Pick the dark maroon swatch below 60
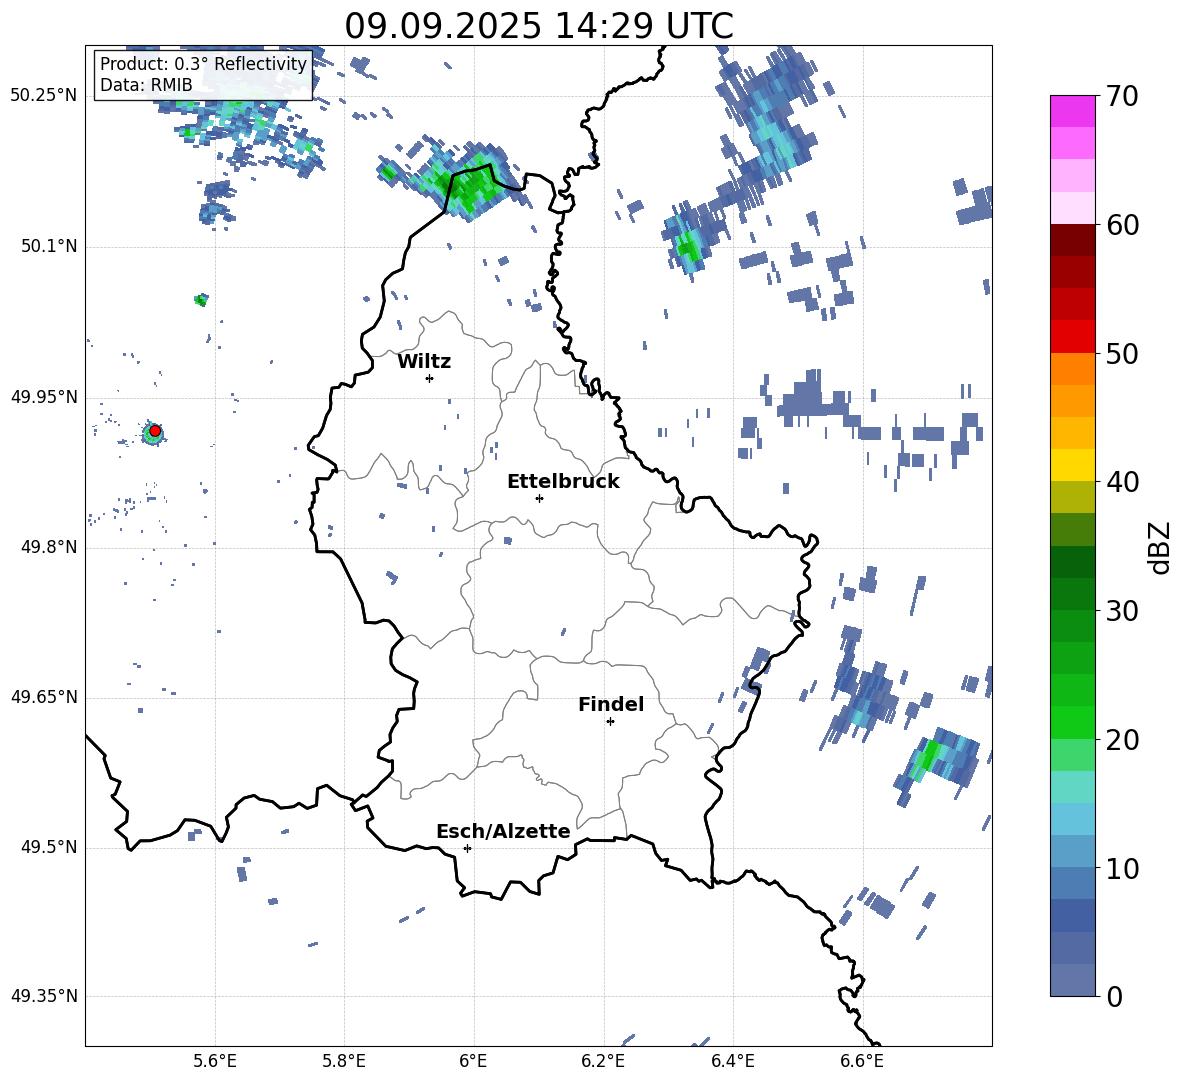1184x1081 pixels. [1072, 240]
